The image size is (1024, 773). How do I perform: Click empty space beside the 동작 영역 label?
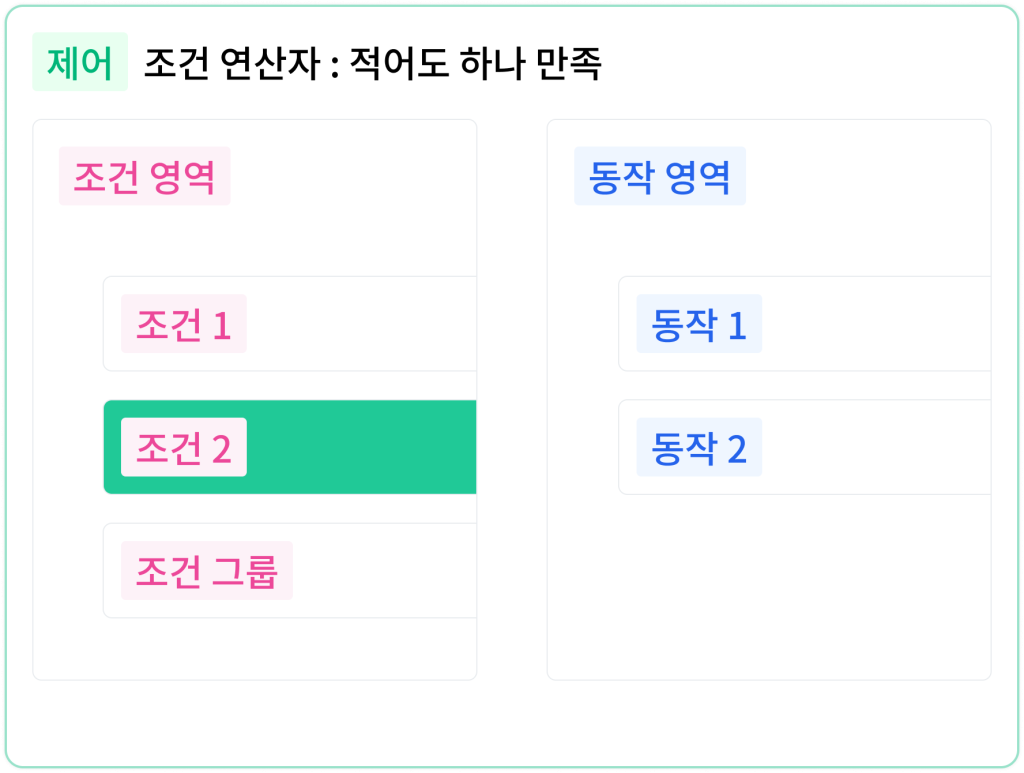pos(867,176)
